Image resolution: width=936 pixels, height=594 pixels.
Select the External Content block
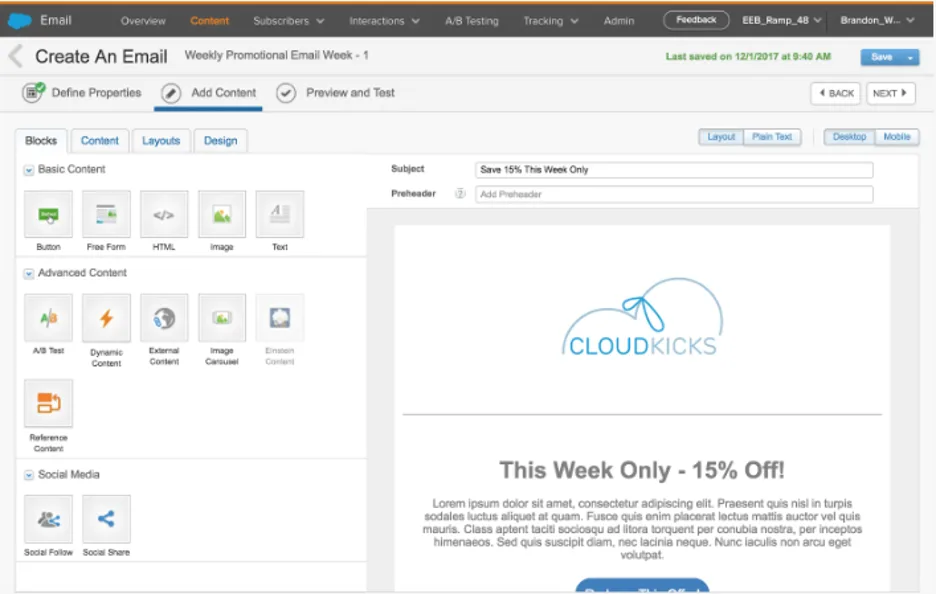[164, 318]
